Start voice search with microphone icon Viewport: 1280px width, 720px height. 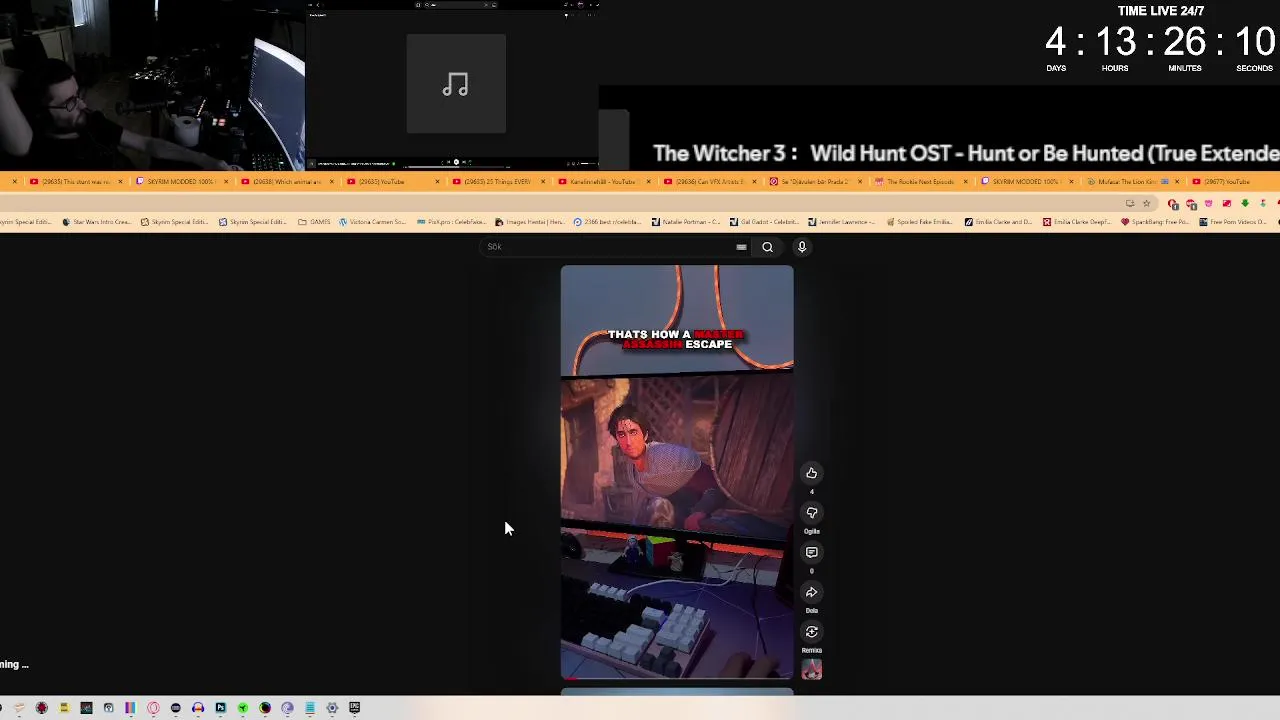(x=801, y=247)
